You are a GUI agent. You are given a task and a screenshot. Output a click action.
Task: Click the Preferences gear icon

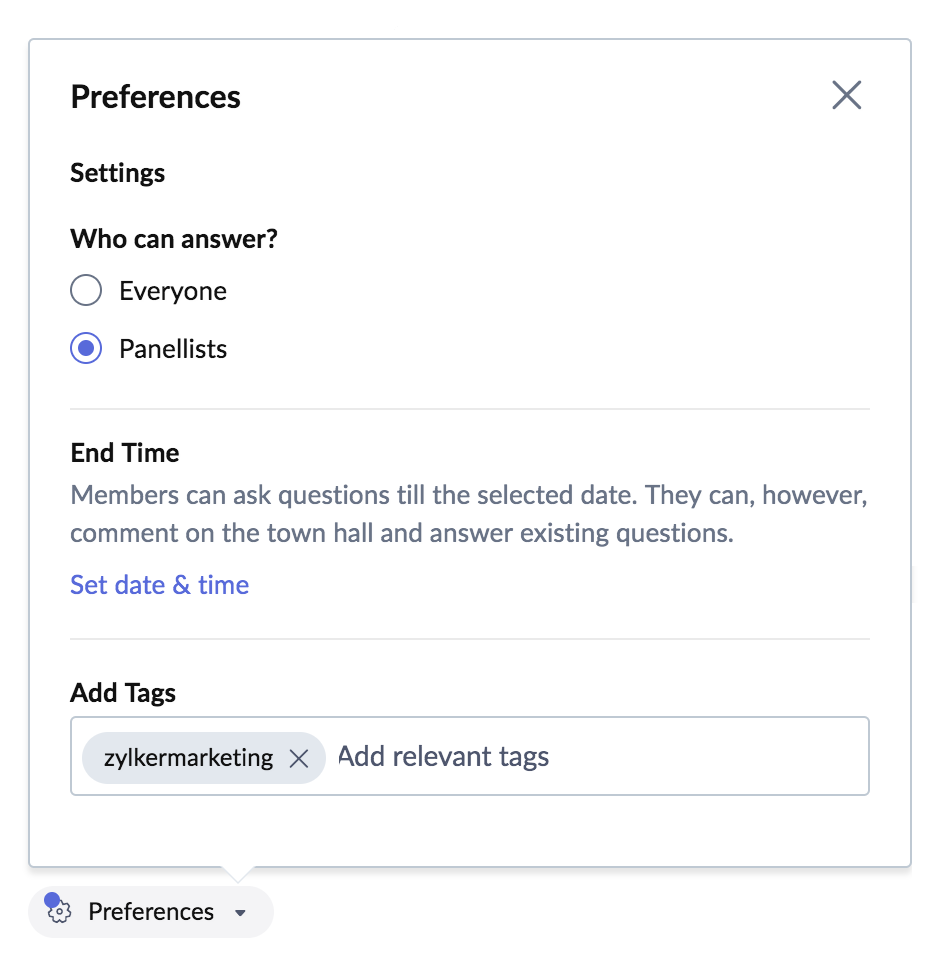coord(60,912)
